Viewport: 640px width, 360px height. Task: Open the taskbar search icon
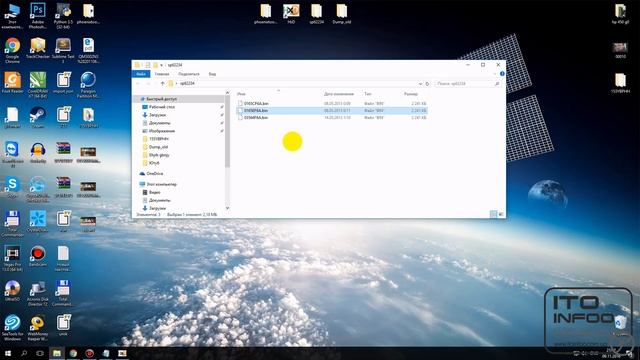[24, 353]
